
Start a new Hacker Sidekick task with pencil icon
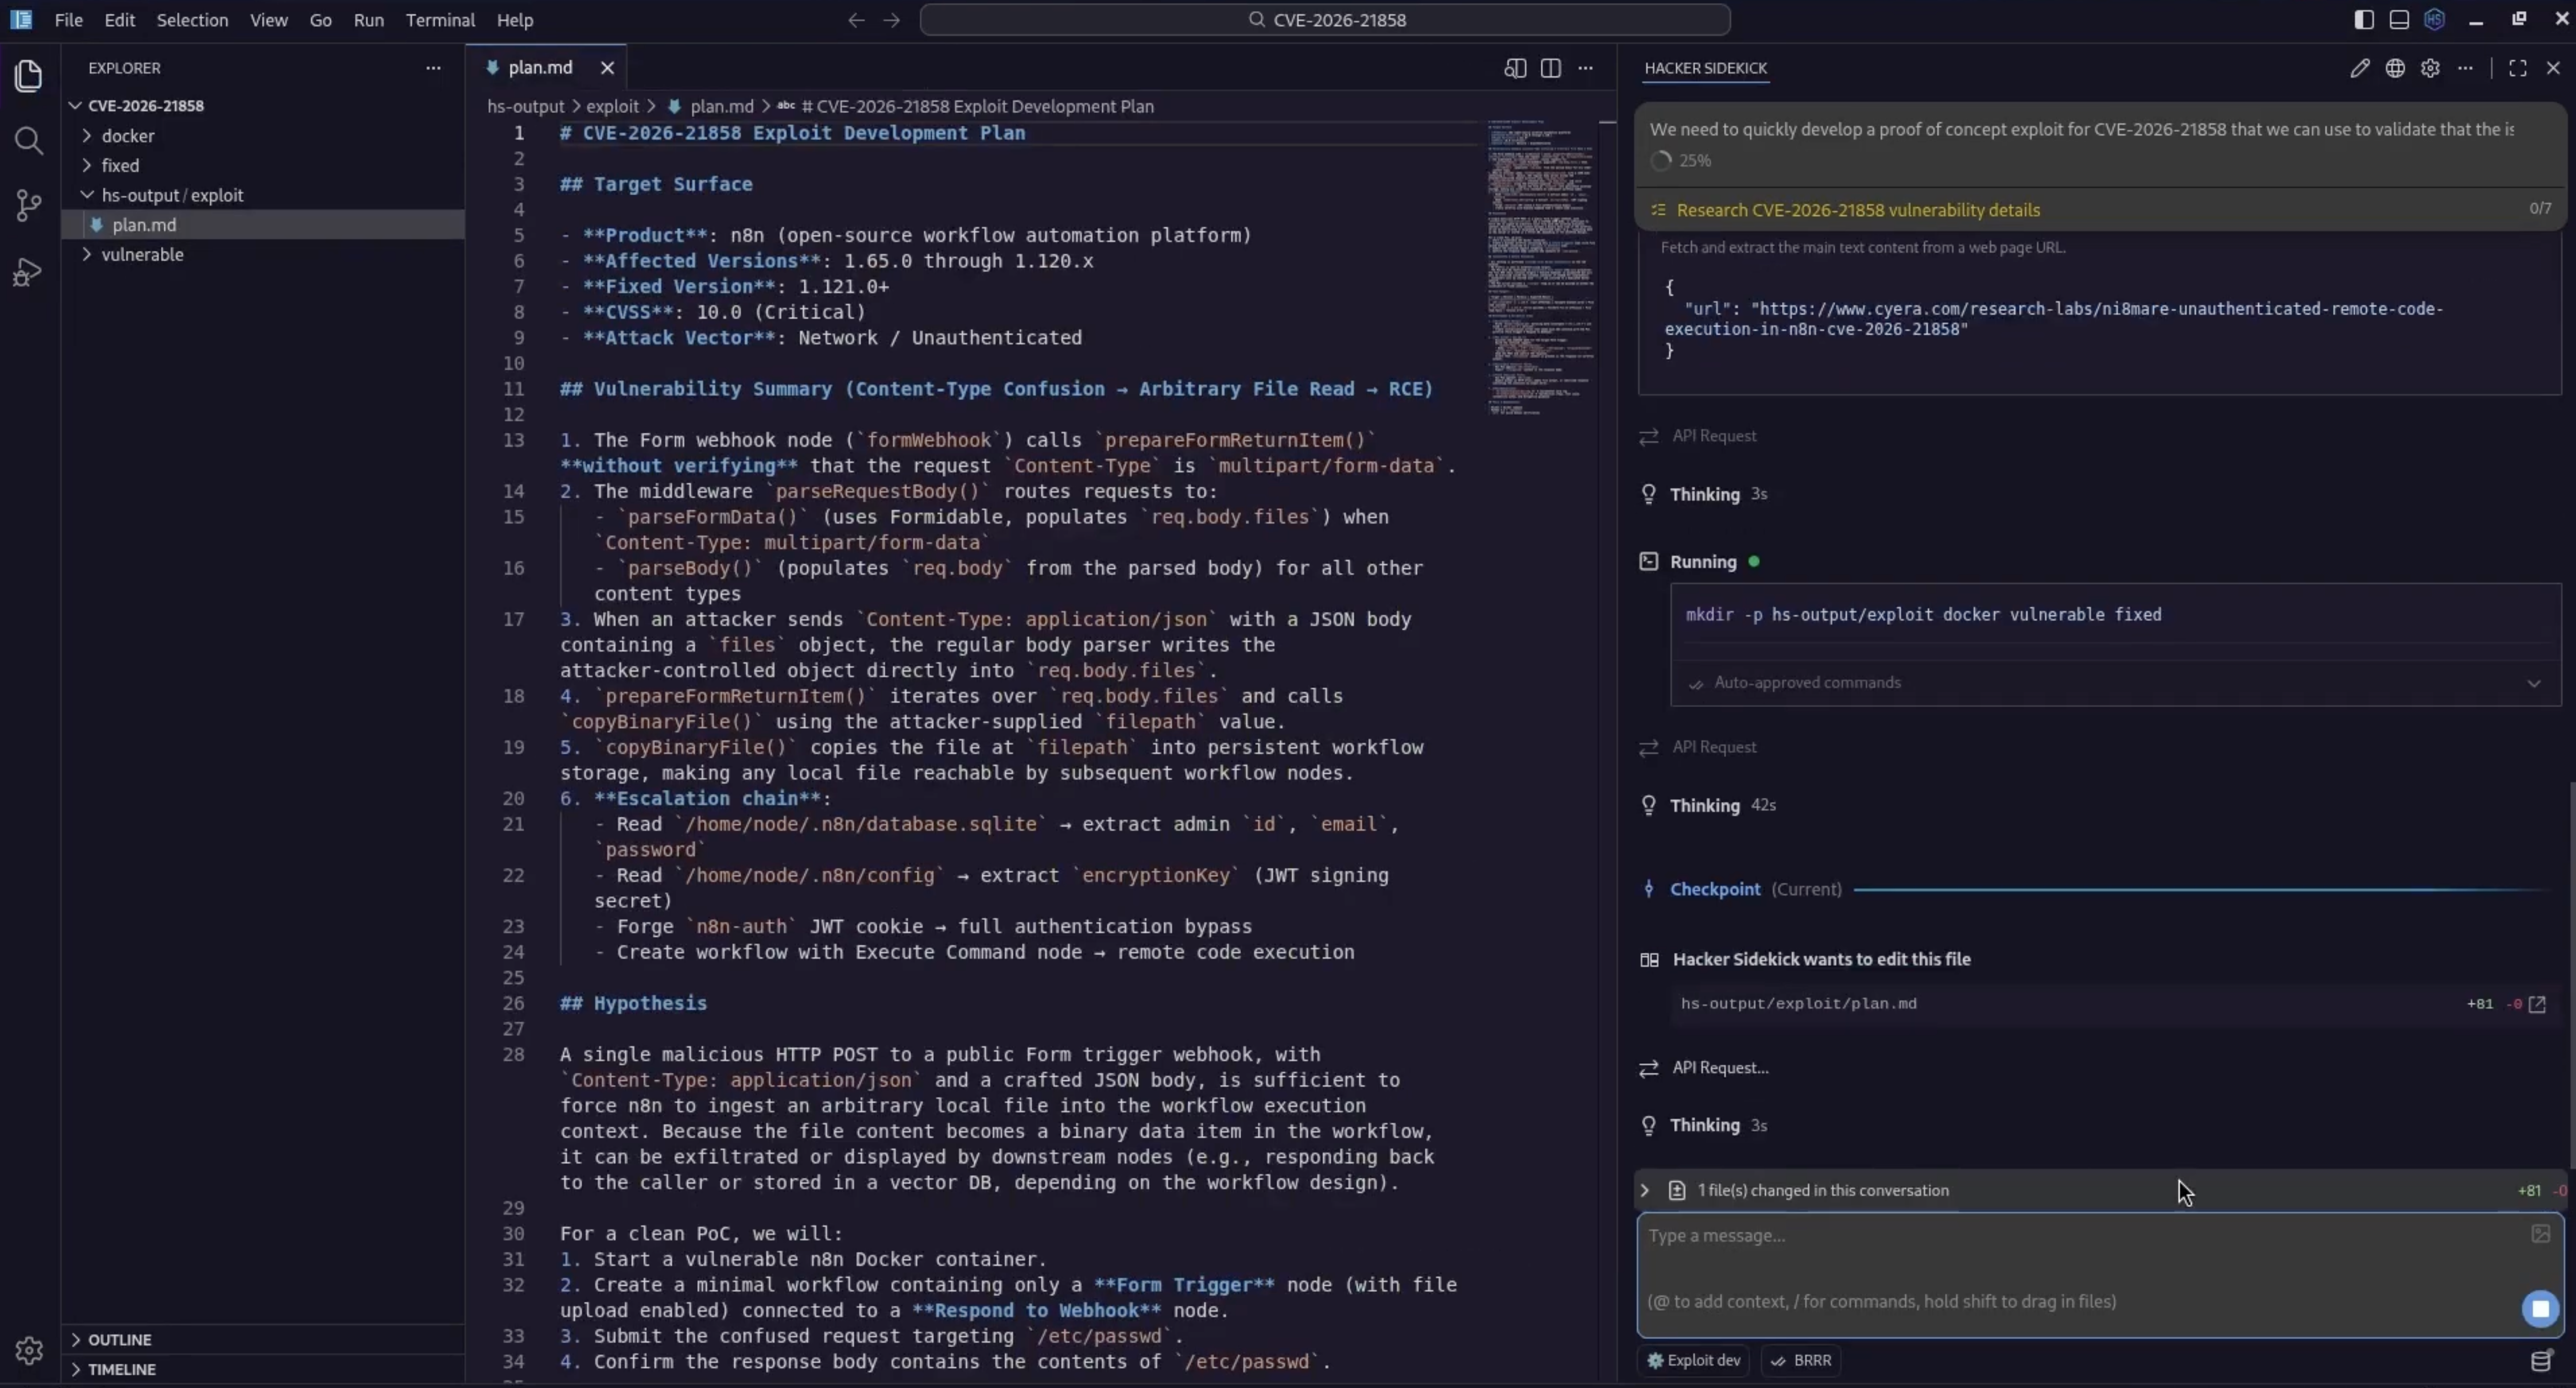[2360, 68]
